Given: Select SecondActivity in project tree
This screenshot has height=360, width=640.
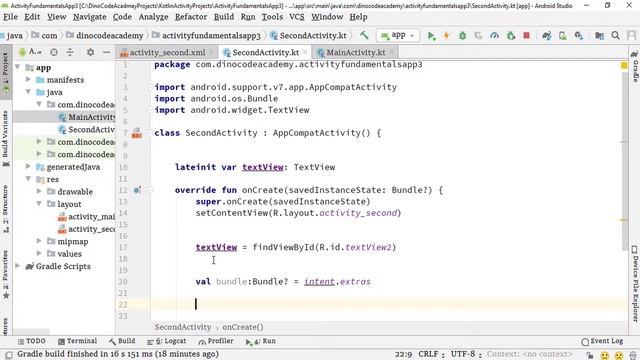Looking at the screenshot, I should (91, 129).
